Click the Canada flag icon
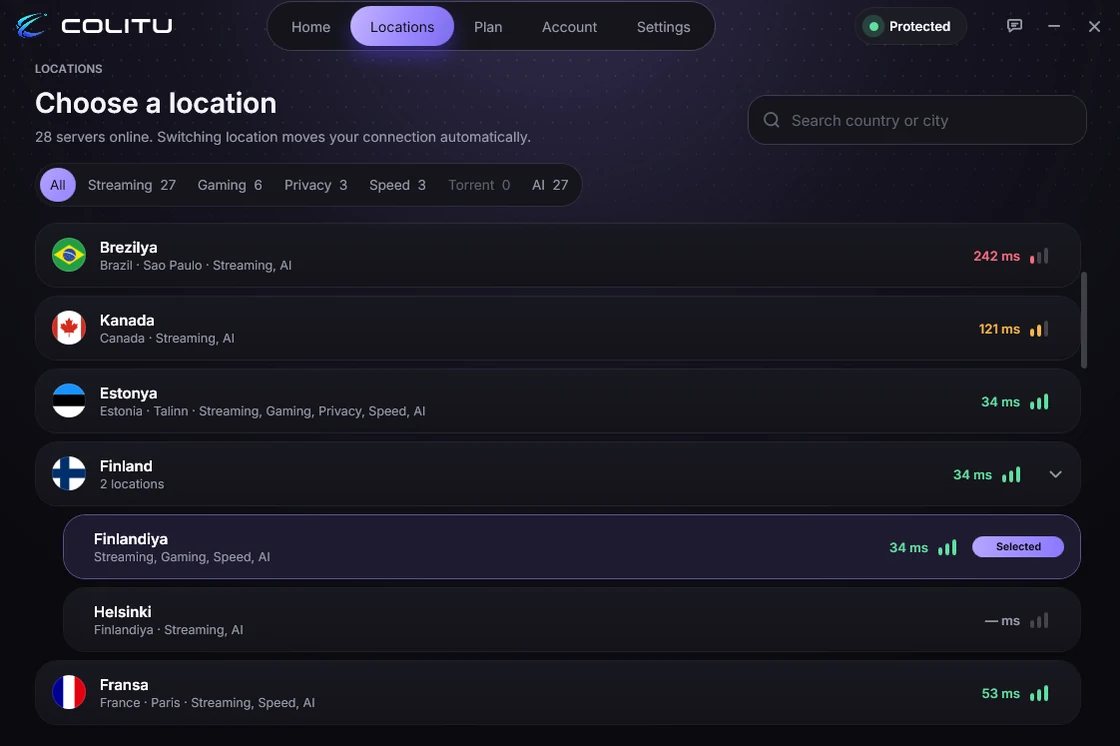1120x746 pixels. [69, 328]
